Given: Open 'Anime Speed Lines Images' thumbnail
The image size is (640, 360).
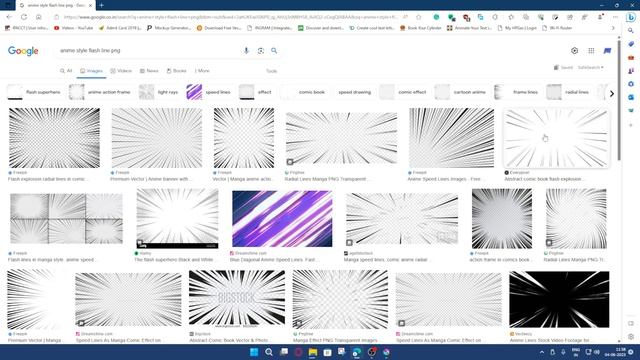Looking at the screenshot, I should point(451,138).
